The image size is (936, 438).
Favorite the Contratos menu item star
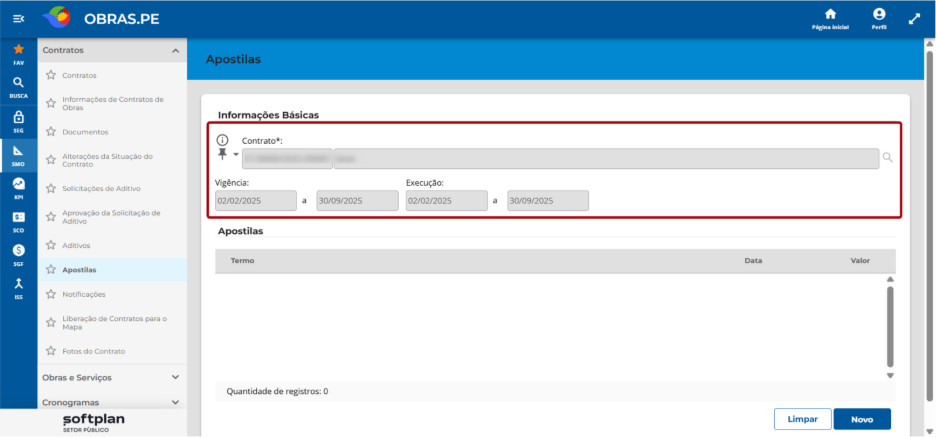tap(51, 75)
